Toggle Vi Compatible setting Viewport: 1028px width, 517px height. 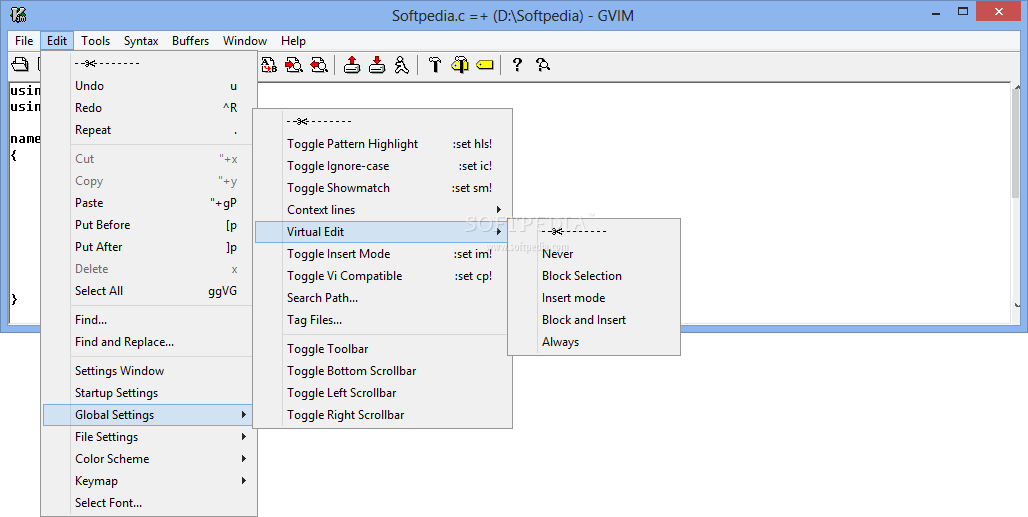[382, 276]
